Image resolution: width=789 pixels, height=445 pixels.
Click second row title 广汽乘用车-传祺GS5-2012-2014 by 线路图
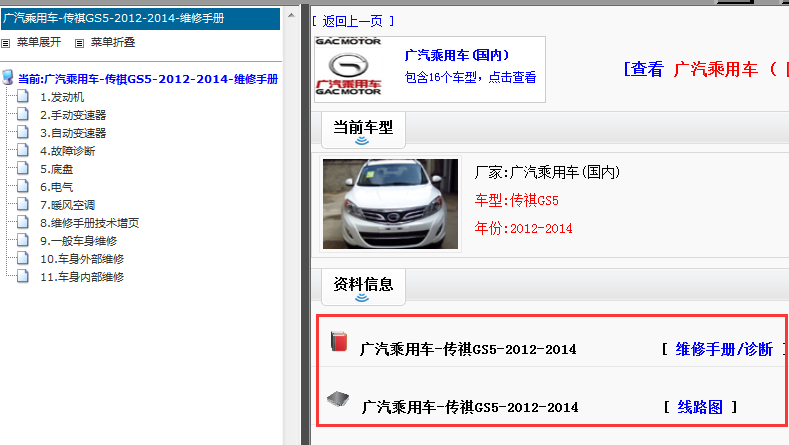[470, 407]
